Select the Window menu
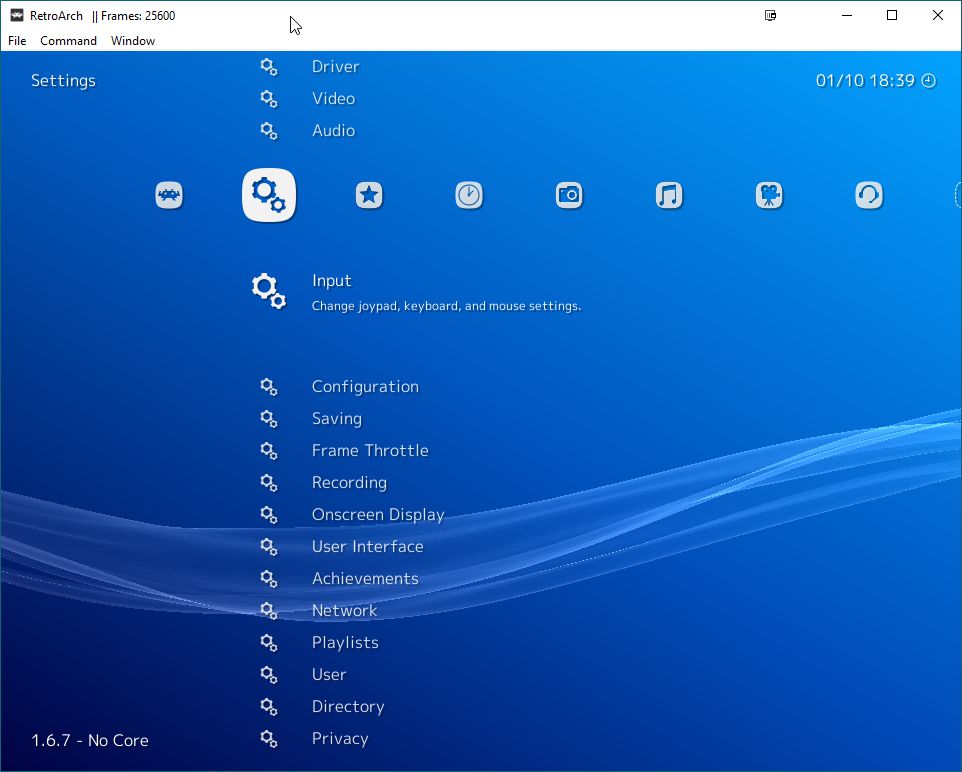This screenshot has width=962, height=772. [132, 41]
